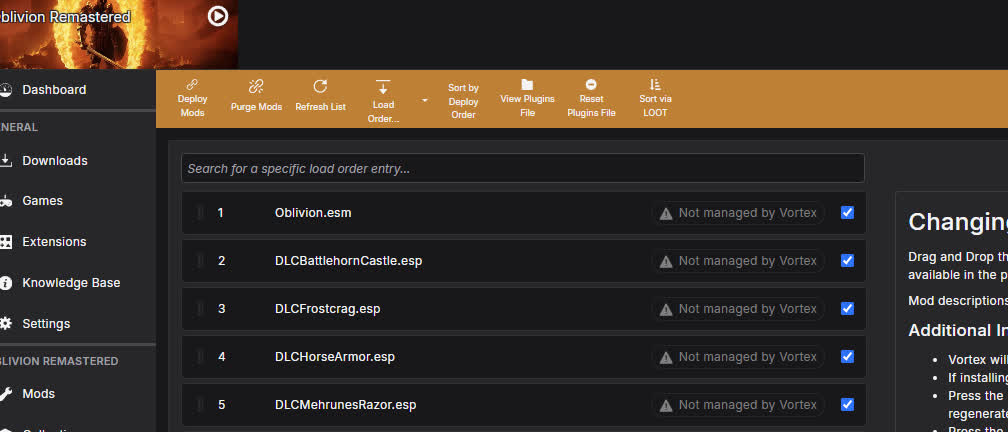Screen dimensions: 1008x432
Task: Click the drag handle for DLCFrostcrag.esp
Action: [199, 309]
